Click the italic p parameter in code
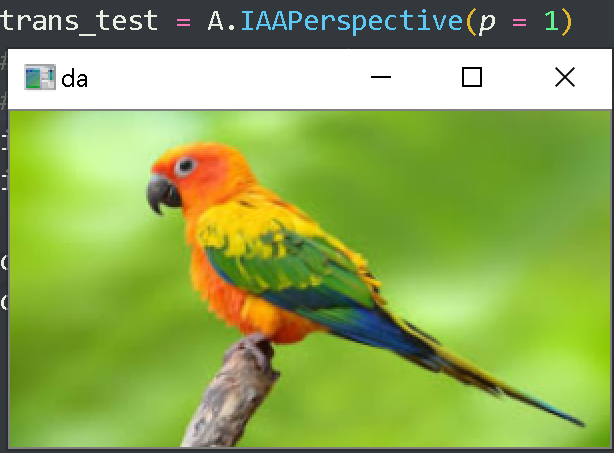Viewport: 614px width, 453px height. (487, 23)
